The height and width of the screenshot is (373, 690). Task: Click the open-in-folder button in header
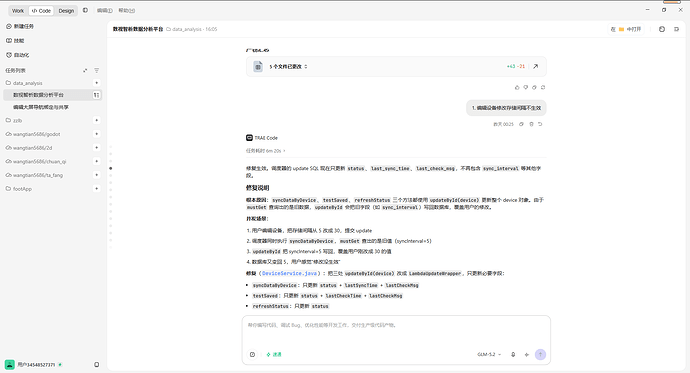click(x=626, y=29)
